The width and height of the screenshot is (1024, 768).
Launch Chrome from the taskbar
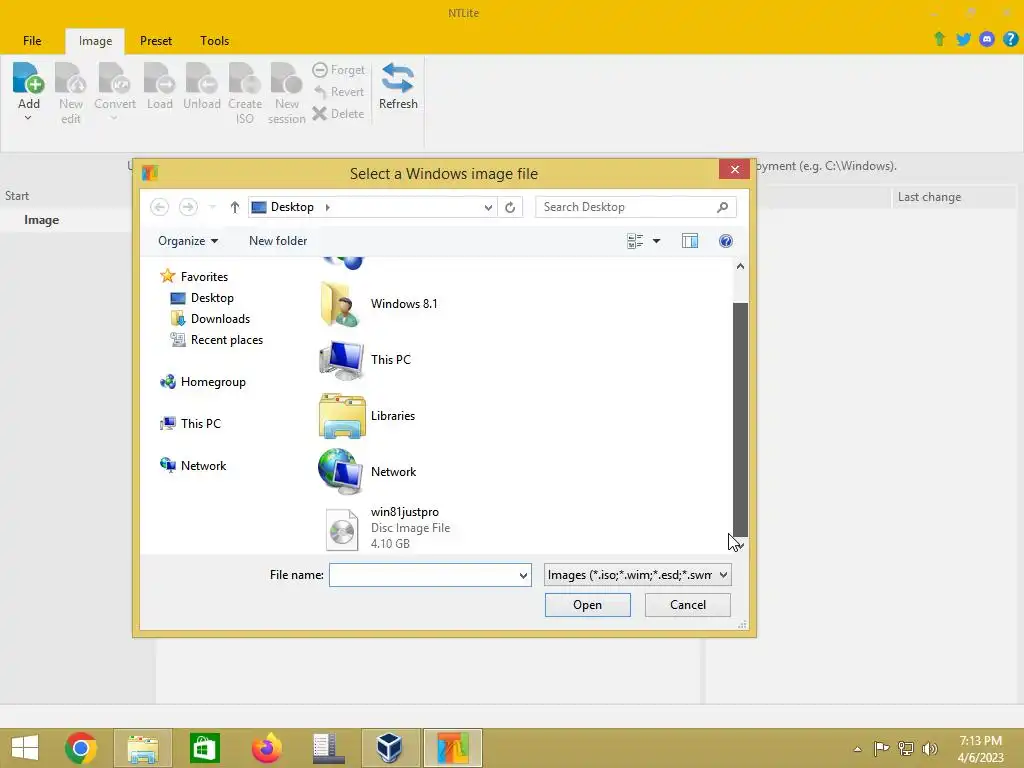pos(81,748)
